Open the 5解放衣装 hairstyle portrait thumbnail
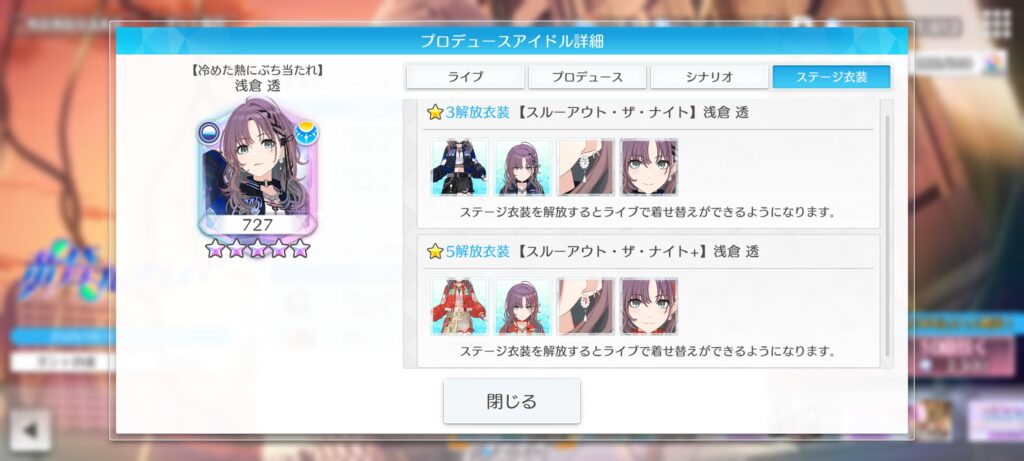 coord(522,306)
